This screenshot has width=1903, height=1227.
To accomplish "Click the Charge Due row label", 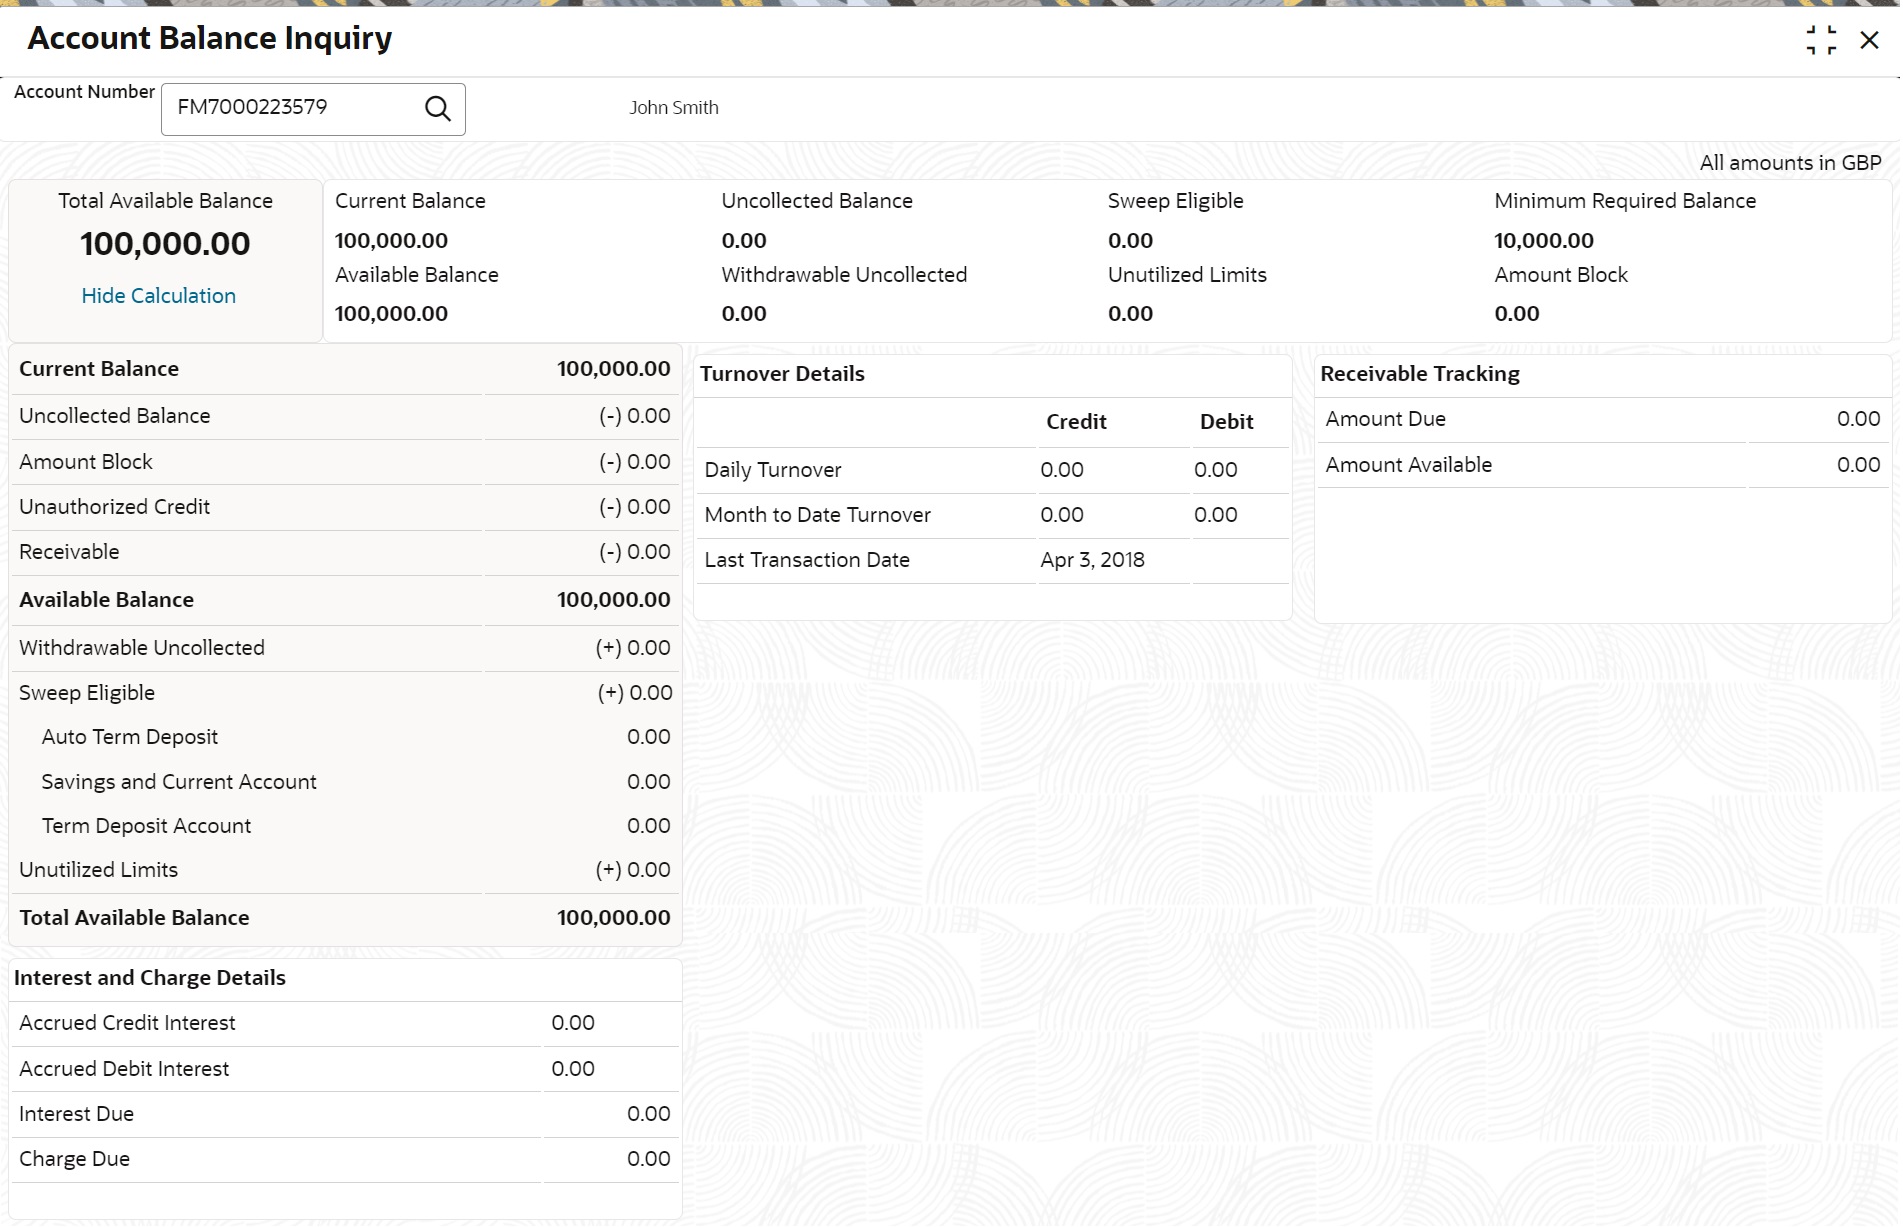I will [74, 1159].
